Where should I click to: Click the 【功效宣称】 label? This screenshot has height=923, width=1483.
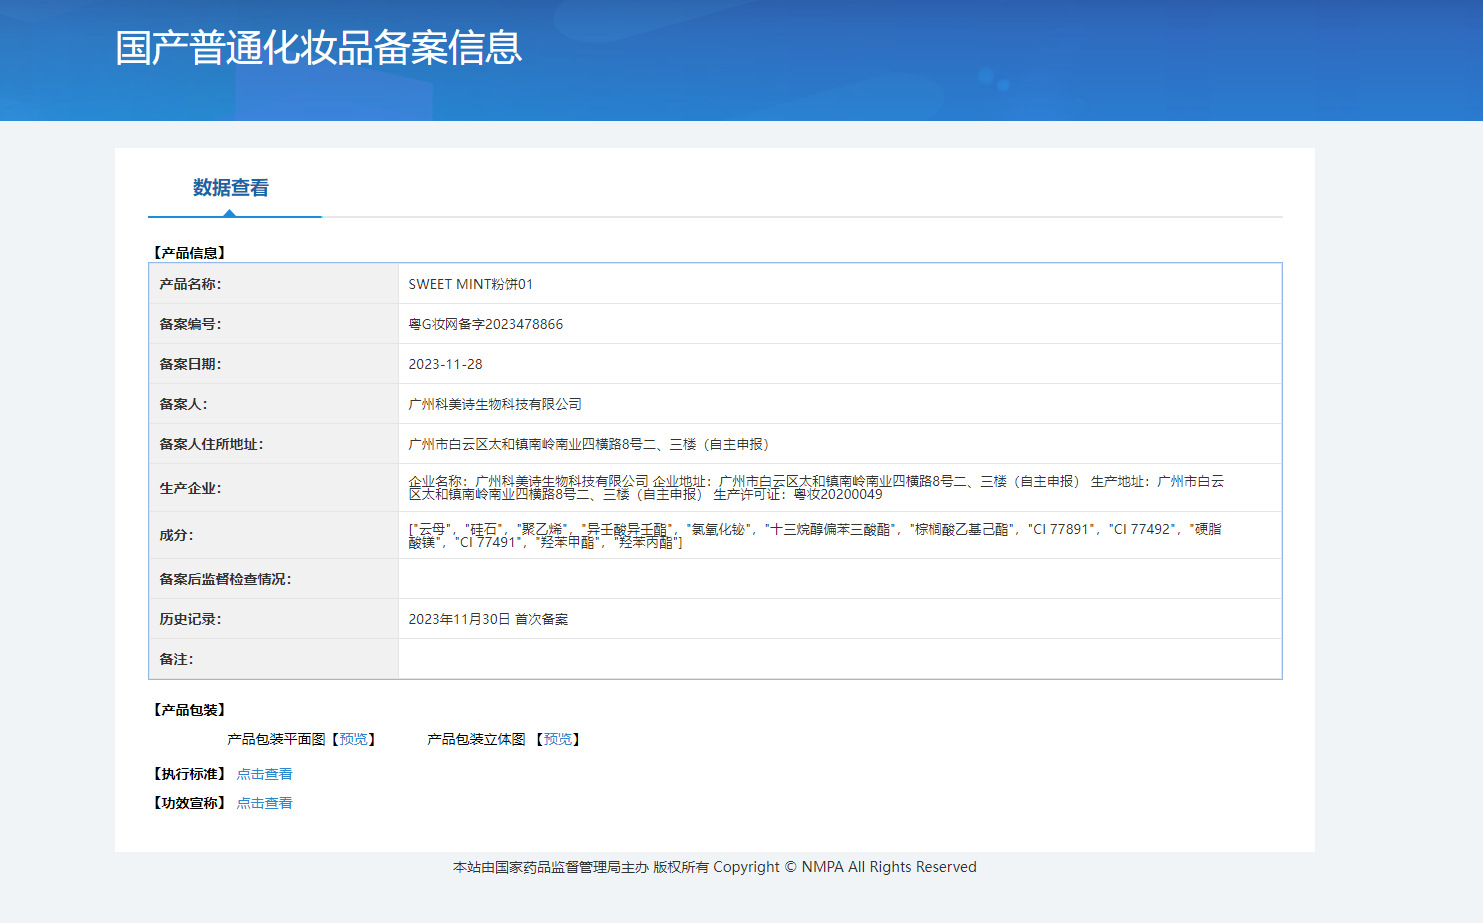click(189, 803)
